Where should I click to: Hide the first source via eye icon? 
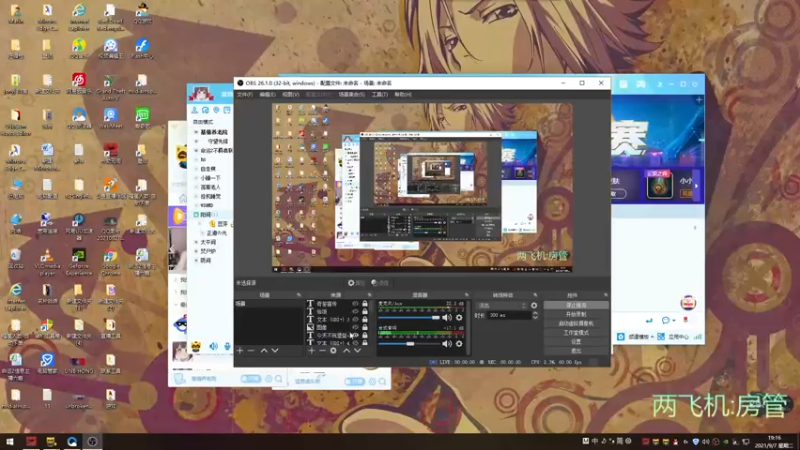coord(355,303)
